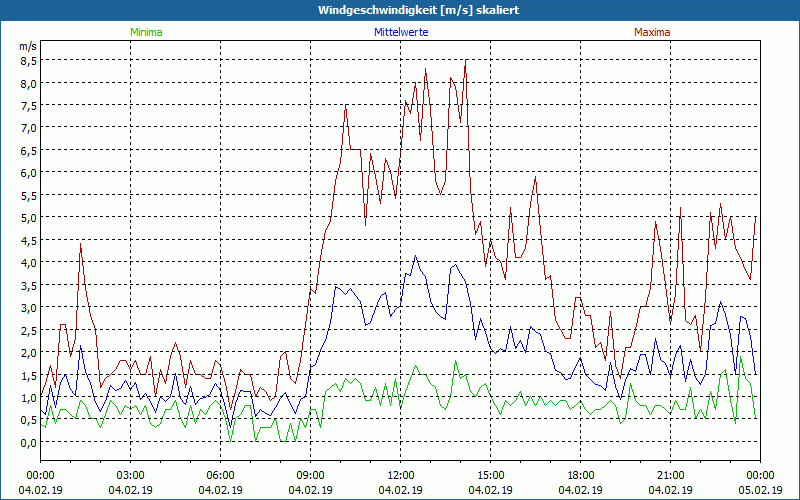
Task: Click the 7,5 y-axis value
Action: point(29,106)
